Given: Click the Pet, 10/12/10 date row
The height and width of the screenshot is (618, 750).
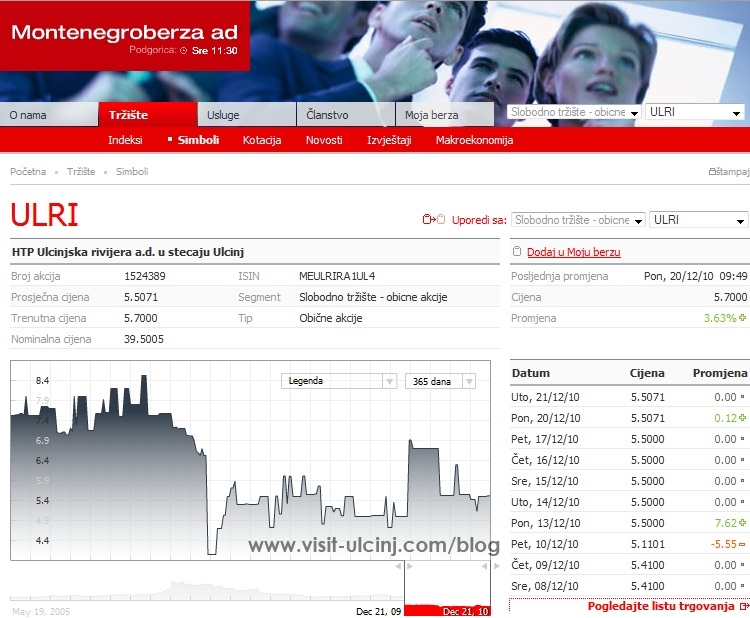Looking at the screenshot, I should tap(629, 544).
